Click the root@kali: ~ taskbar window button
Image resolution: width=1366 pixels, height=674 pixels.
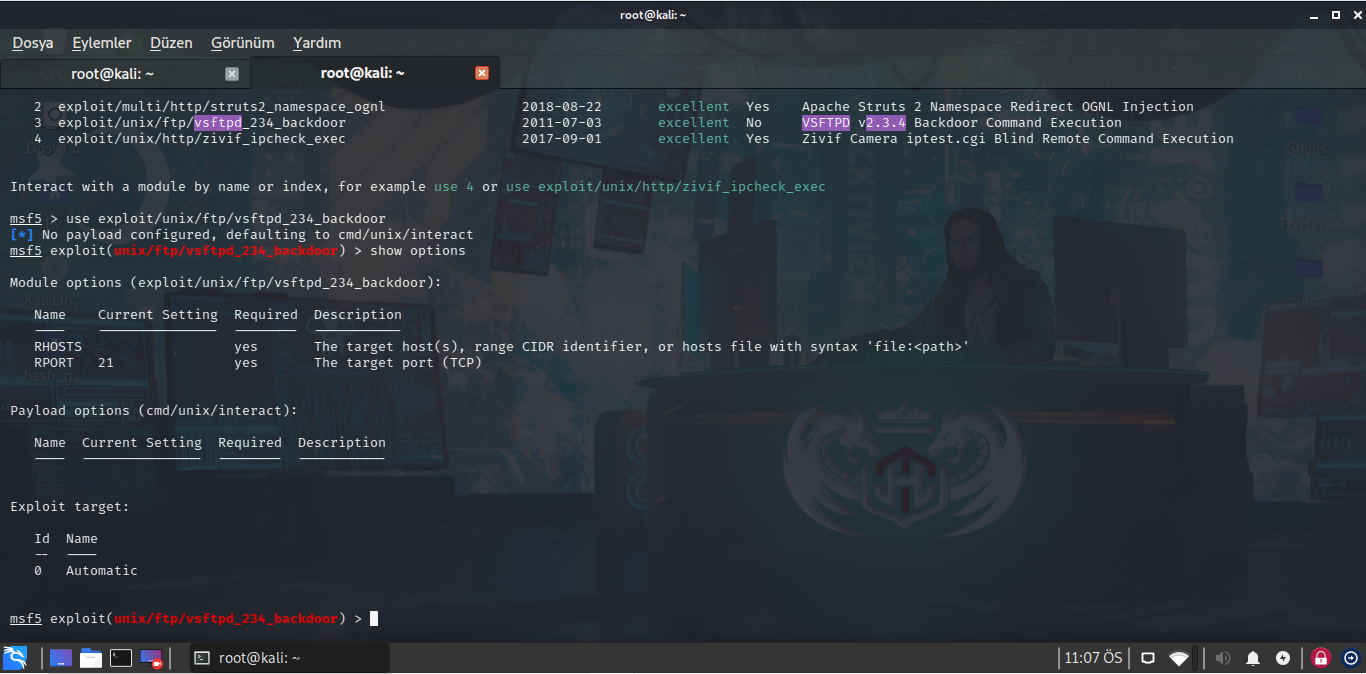coord(288,657)
